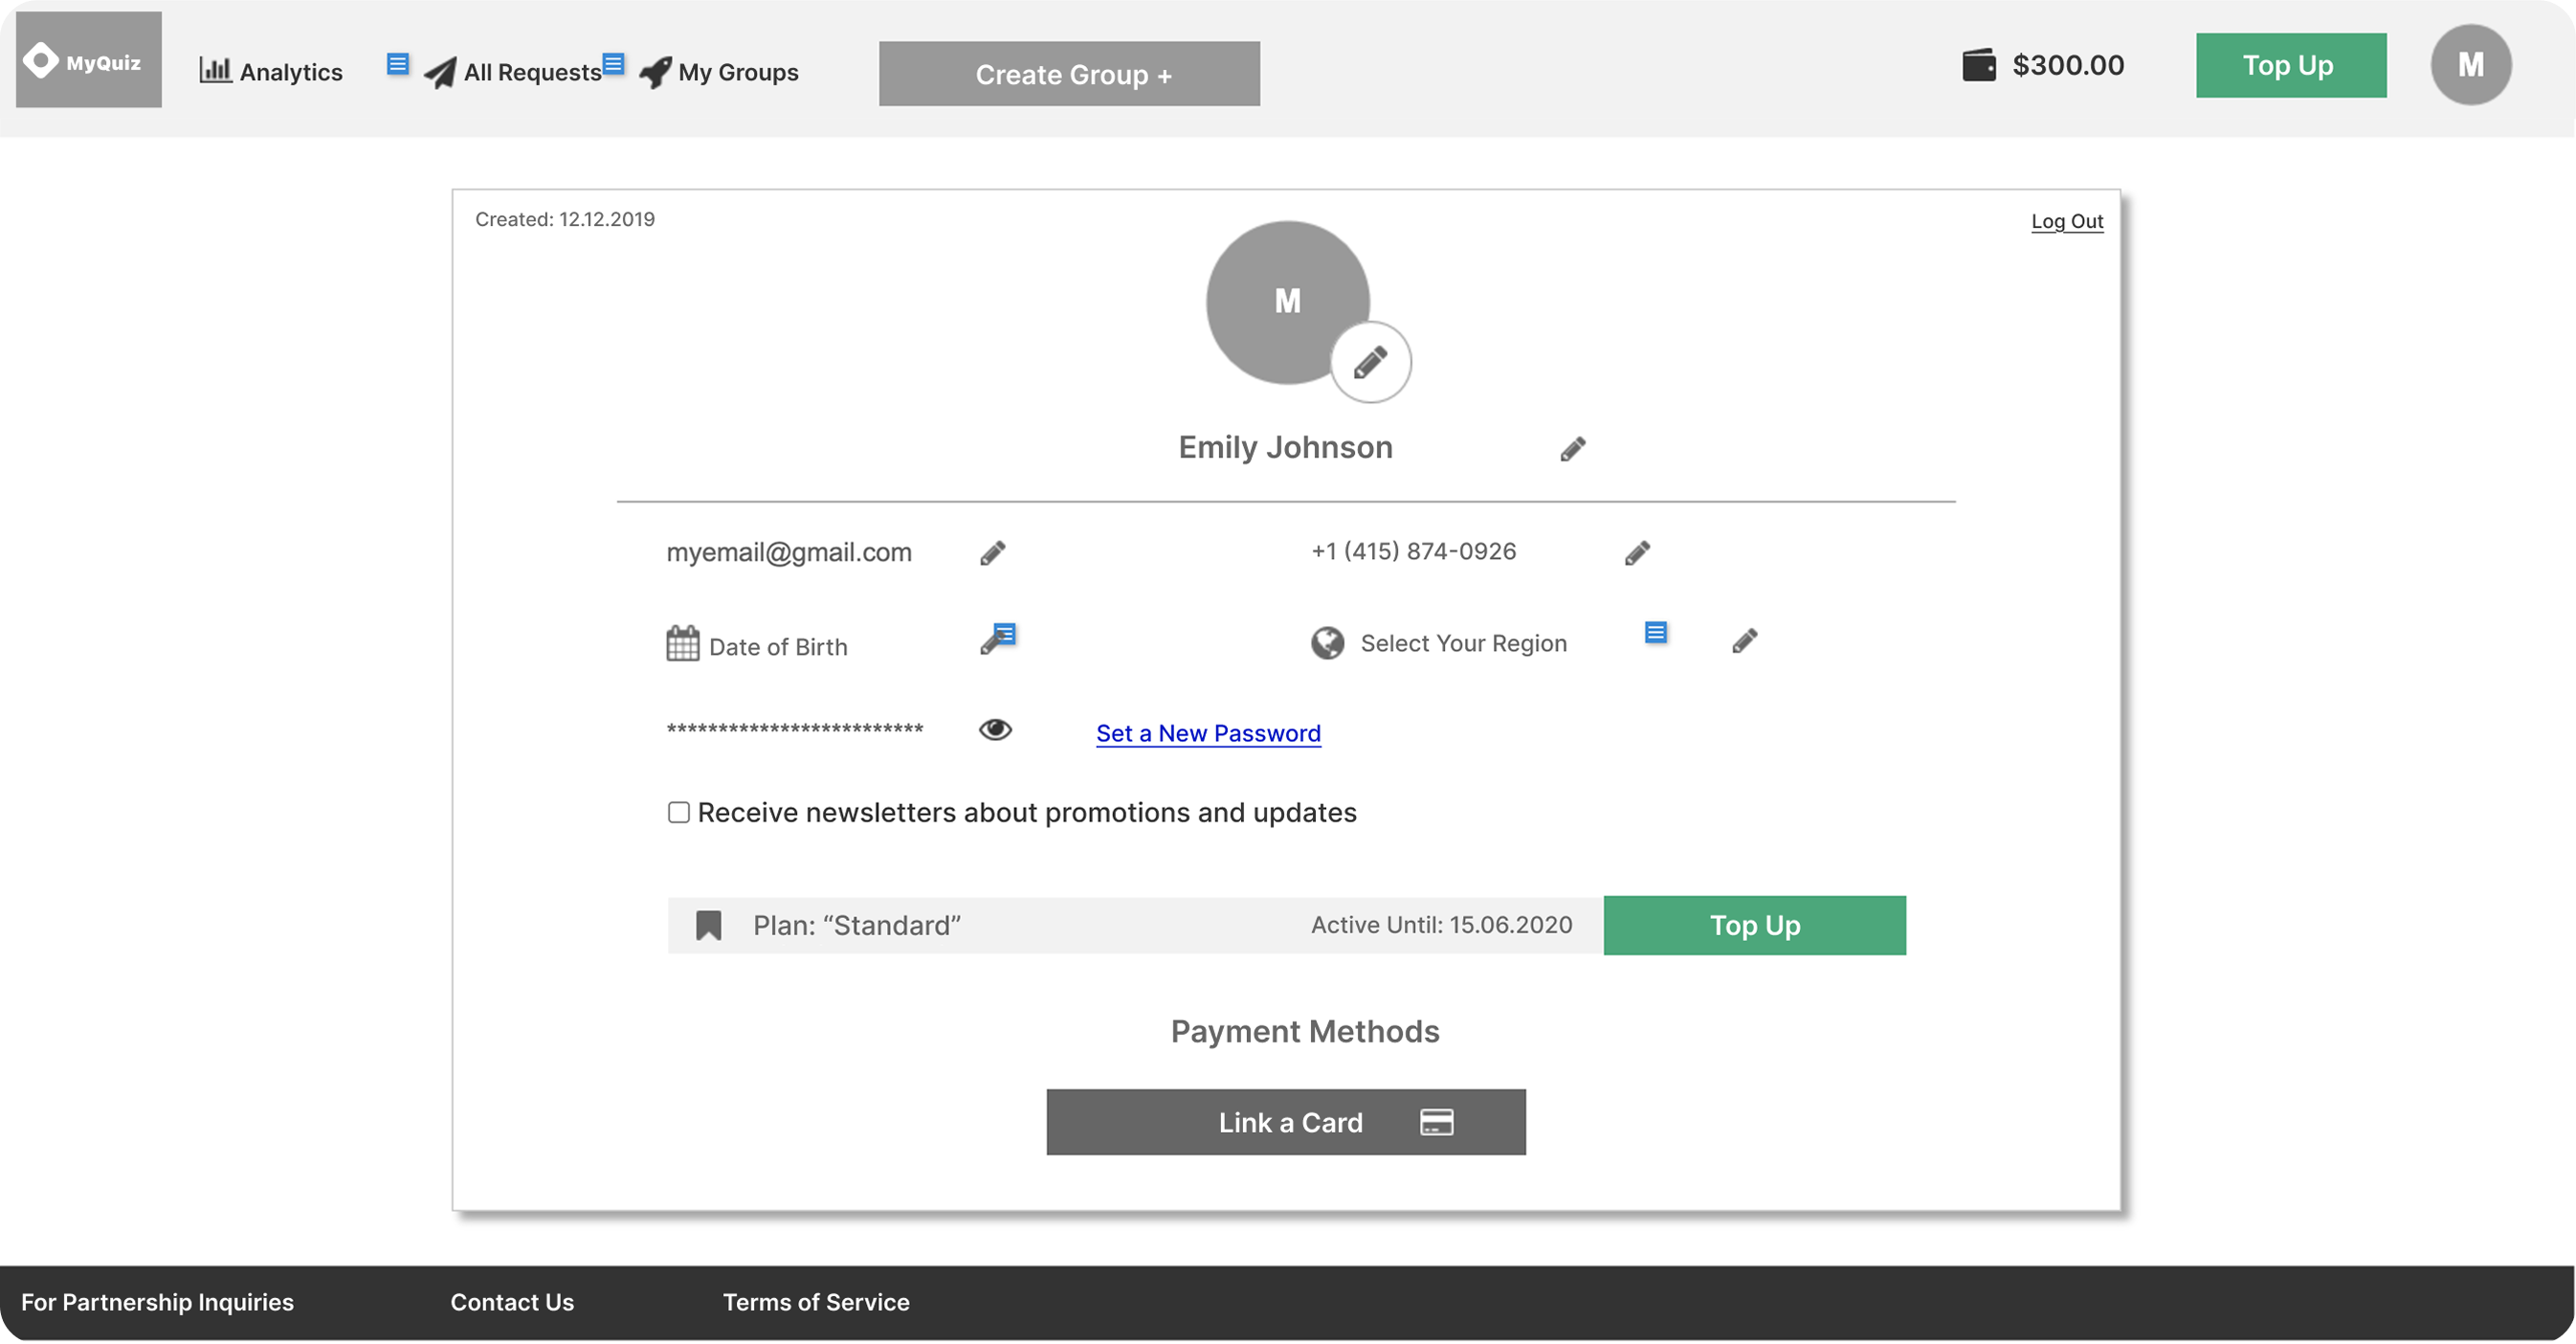Click pencil icon beside Select Your Region
2576x1344 pixels.
tap(1744, 641)
